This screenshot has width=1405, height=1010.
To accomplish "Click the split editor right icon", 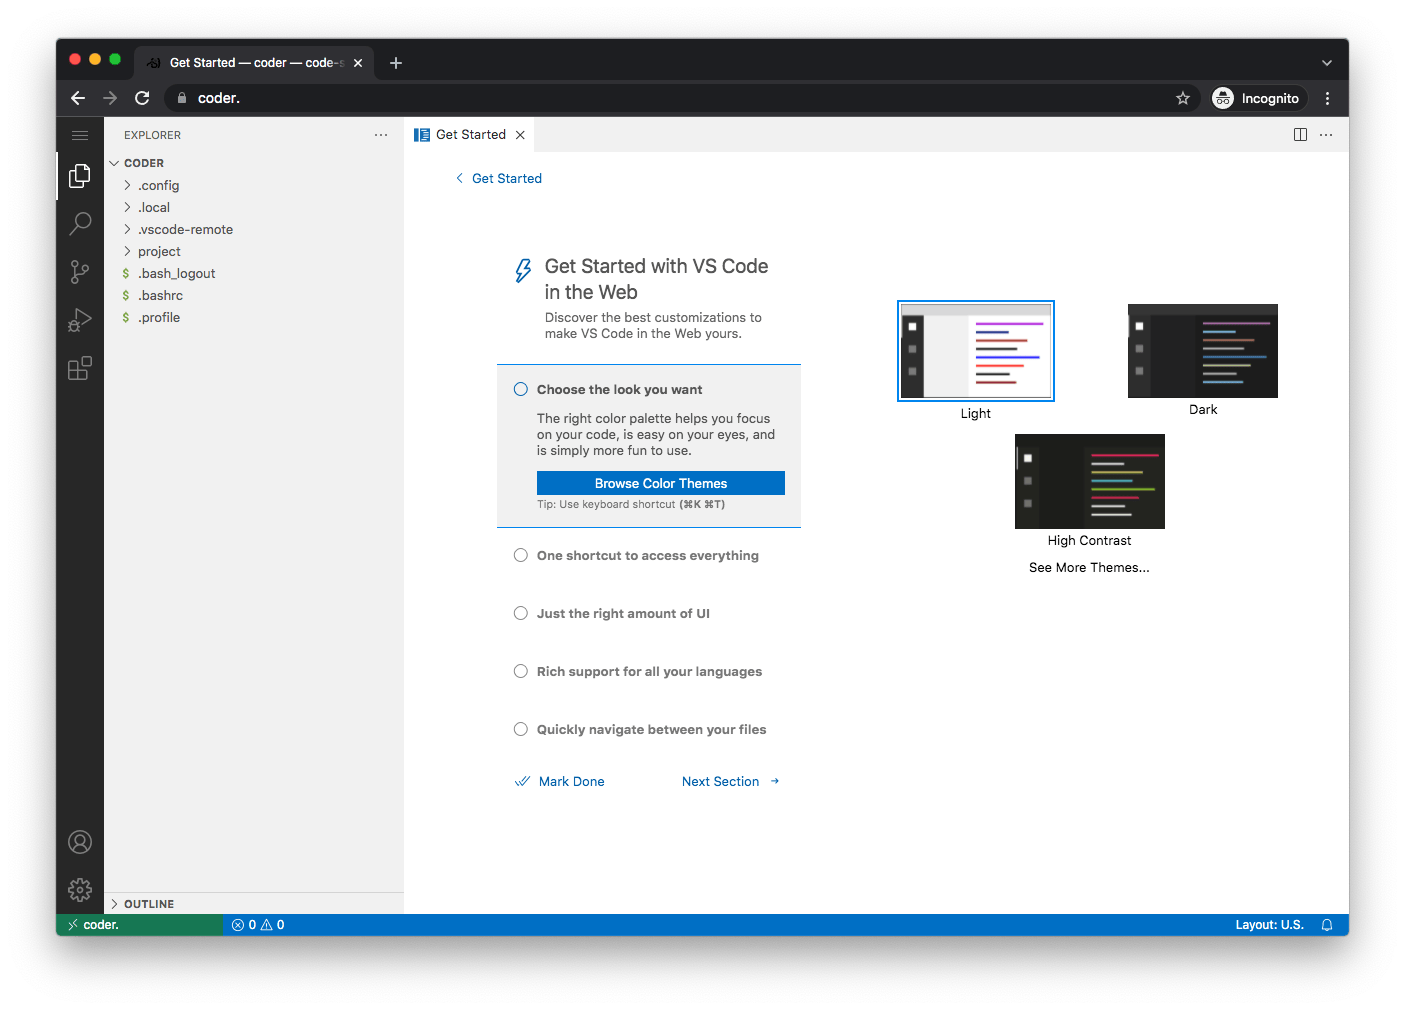I will pos(1300,135).
